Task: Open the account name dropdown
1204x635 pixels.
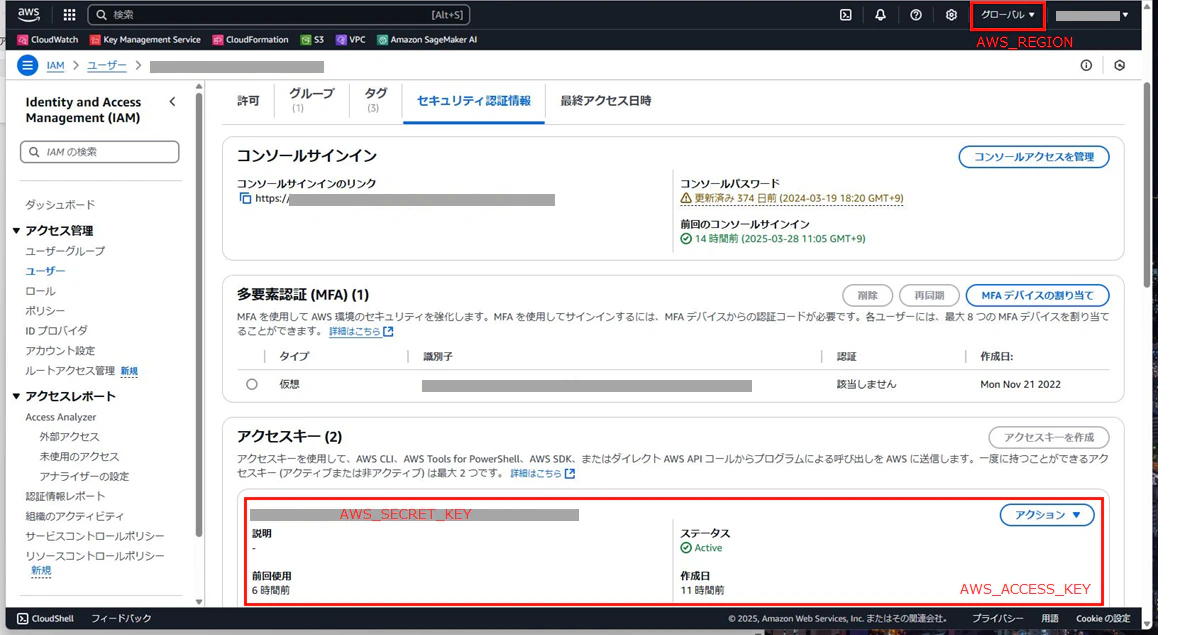Action: pos(1093,15)
